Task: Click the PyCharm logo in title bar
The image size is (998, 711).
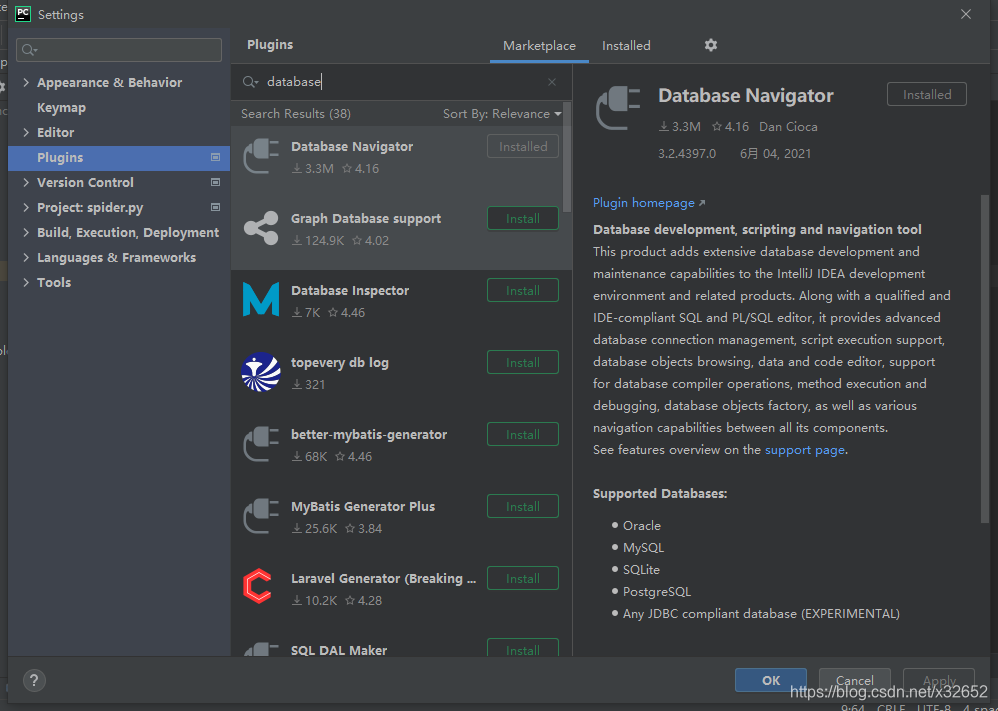Action: point(23,14)
